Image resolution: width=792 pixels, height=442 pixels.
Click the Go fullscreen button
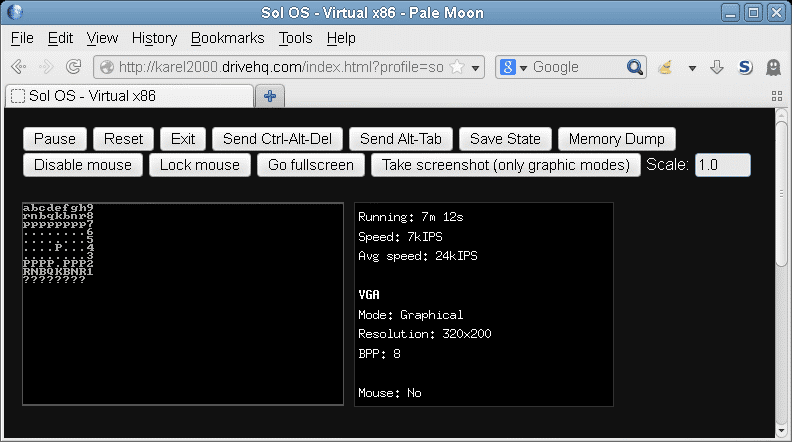tap(311, 165)
